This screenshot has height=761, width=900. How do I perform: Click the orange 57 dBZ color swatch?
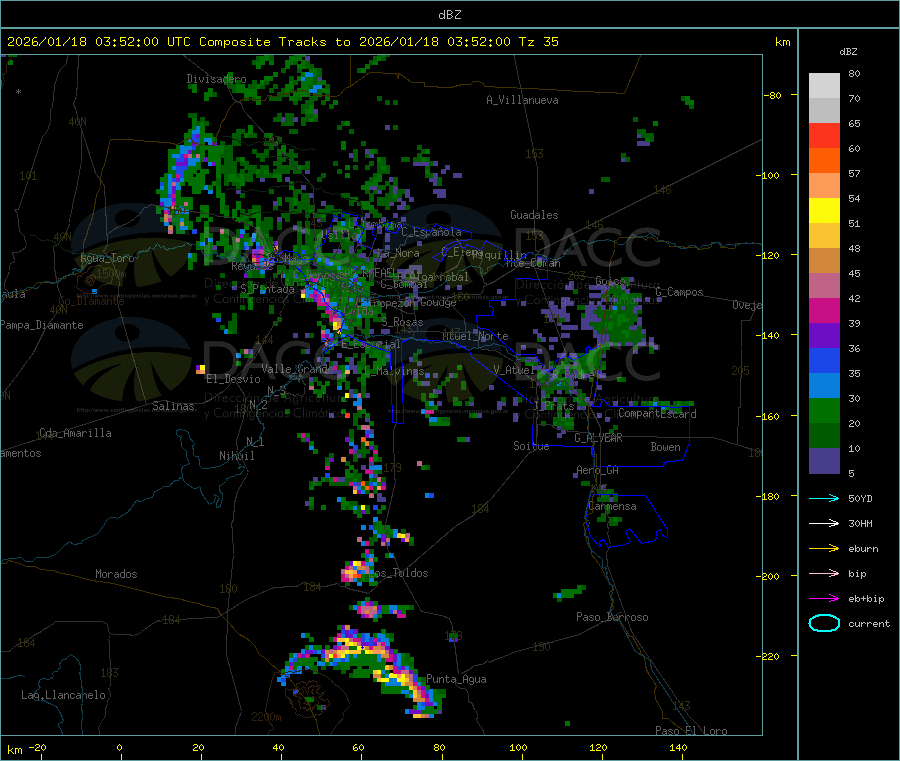click(x=824, y=161)
